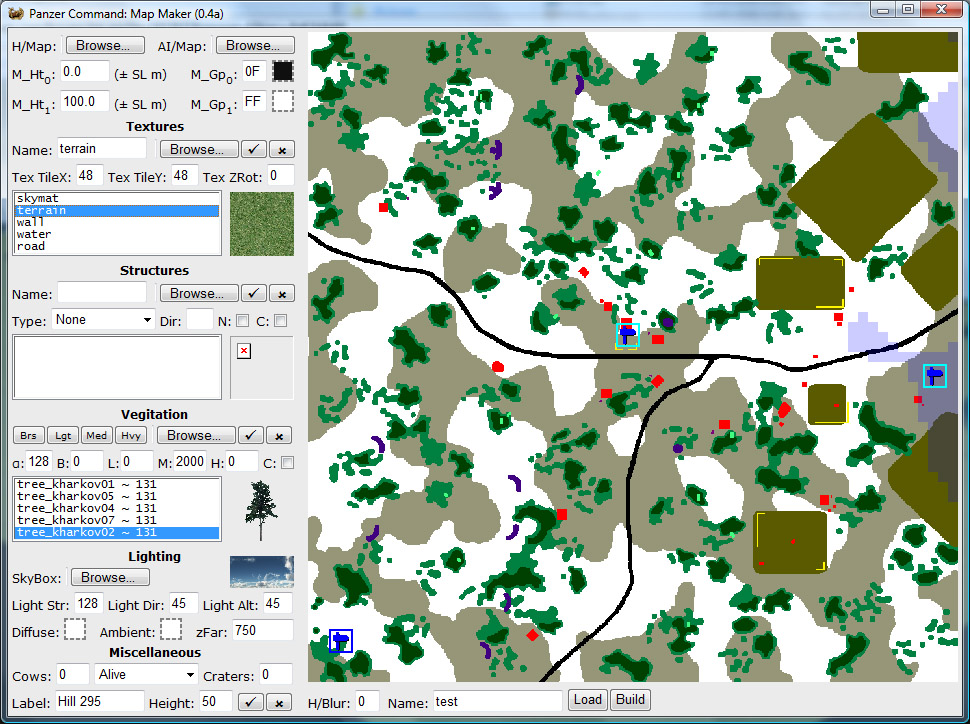Click the Structures Browse button

tap(199, 293)
